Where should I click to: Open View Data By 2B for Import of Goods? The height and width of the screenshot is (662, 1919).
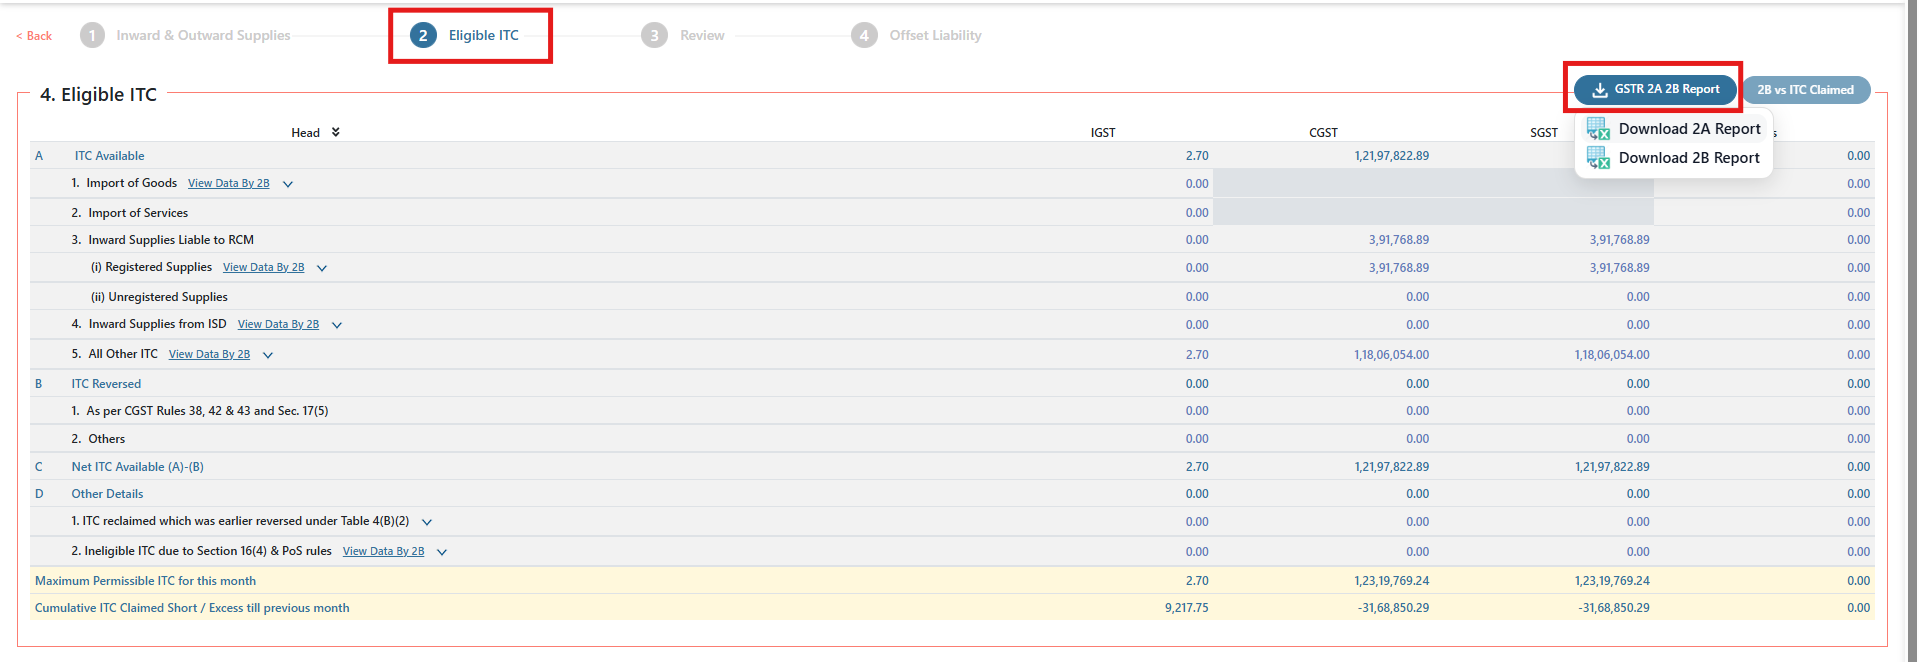[x=228, y=184]
